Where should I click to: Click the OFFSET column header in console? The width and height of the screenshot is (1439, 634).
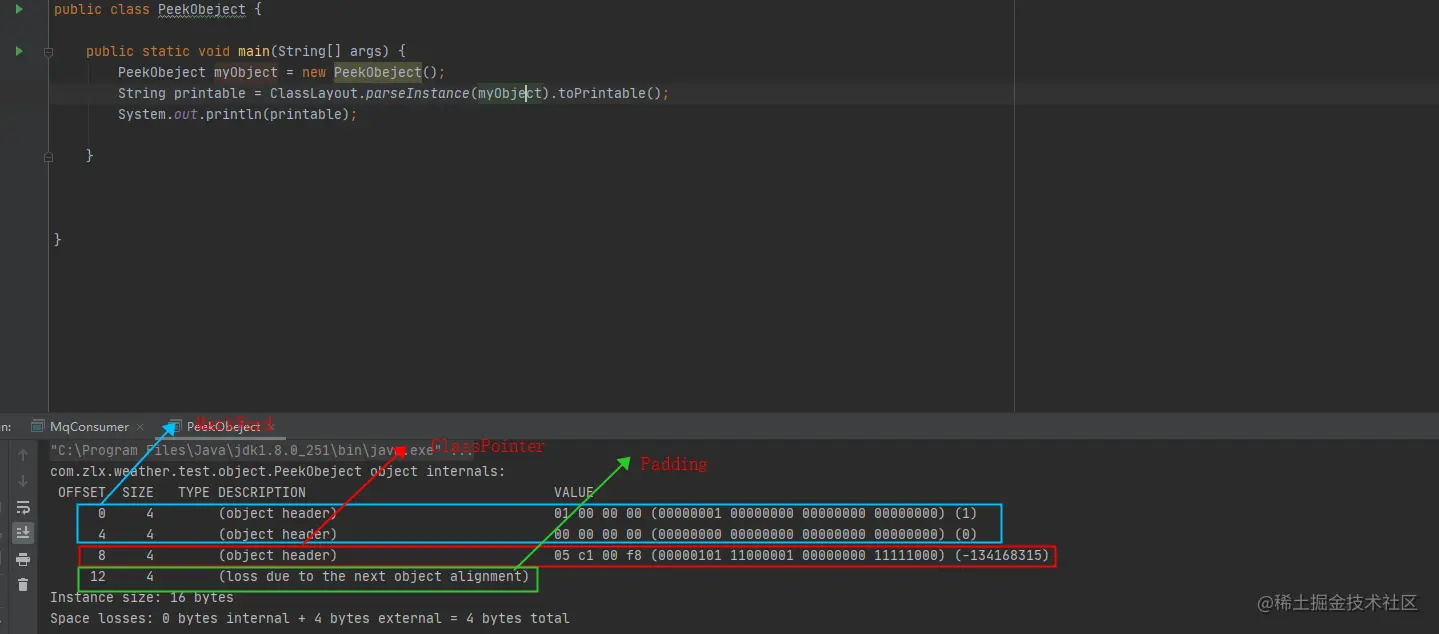coord(82,492)
